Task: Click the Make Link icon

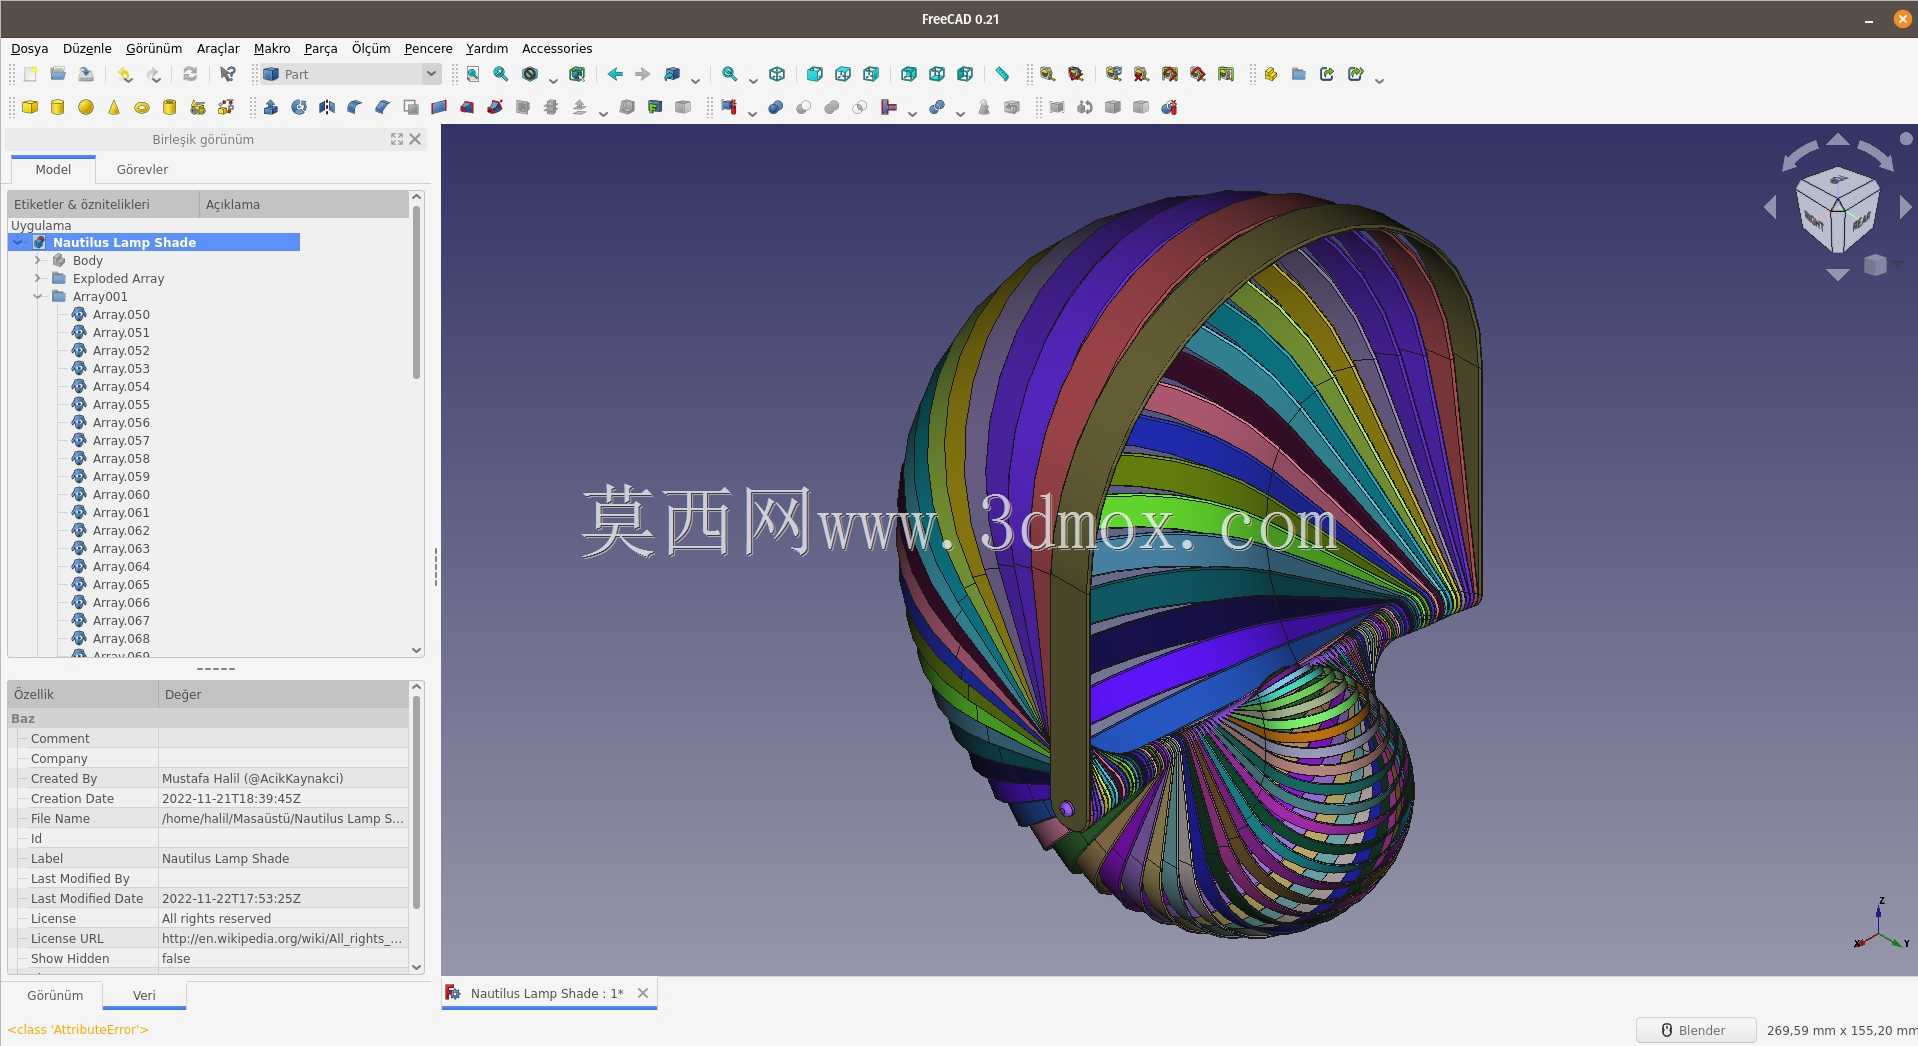Action: tap(1327, 74)
